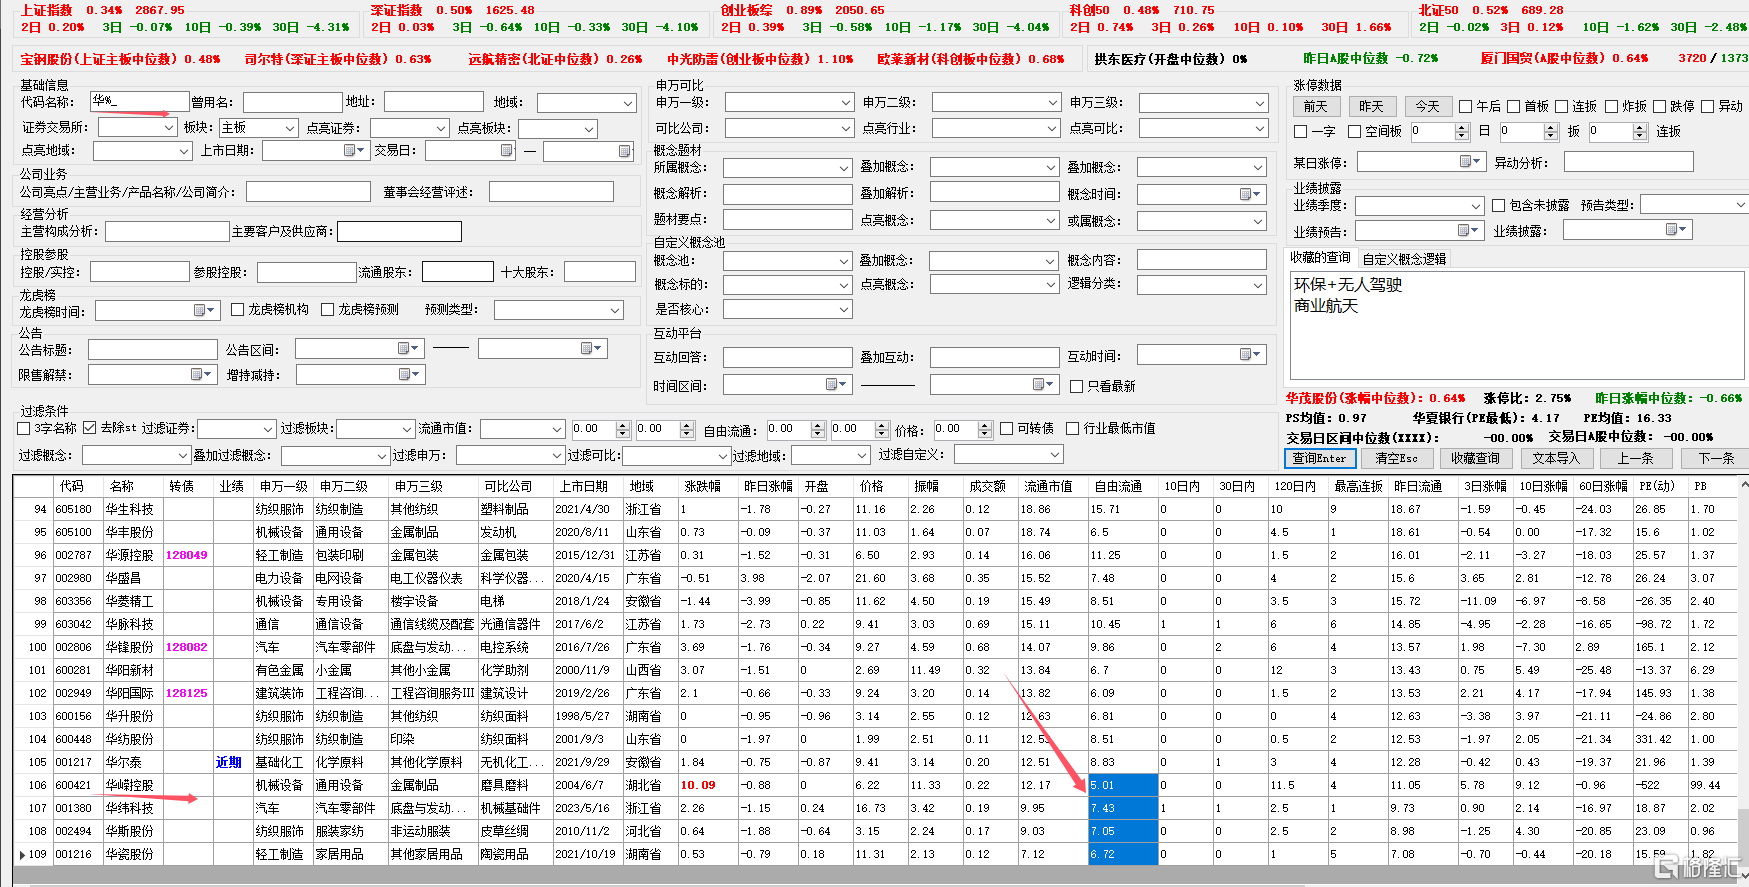
Task: Select saved query 环保+无人驾驶
Action: point(1348,285)
